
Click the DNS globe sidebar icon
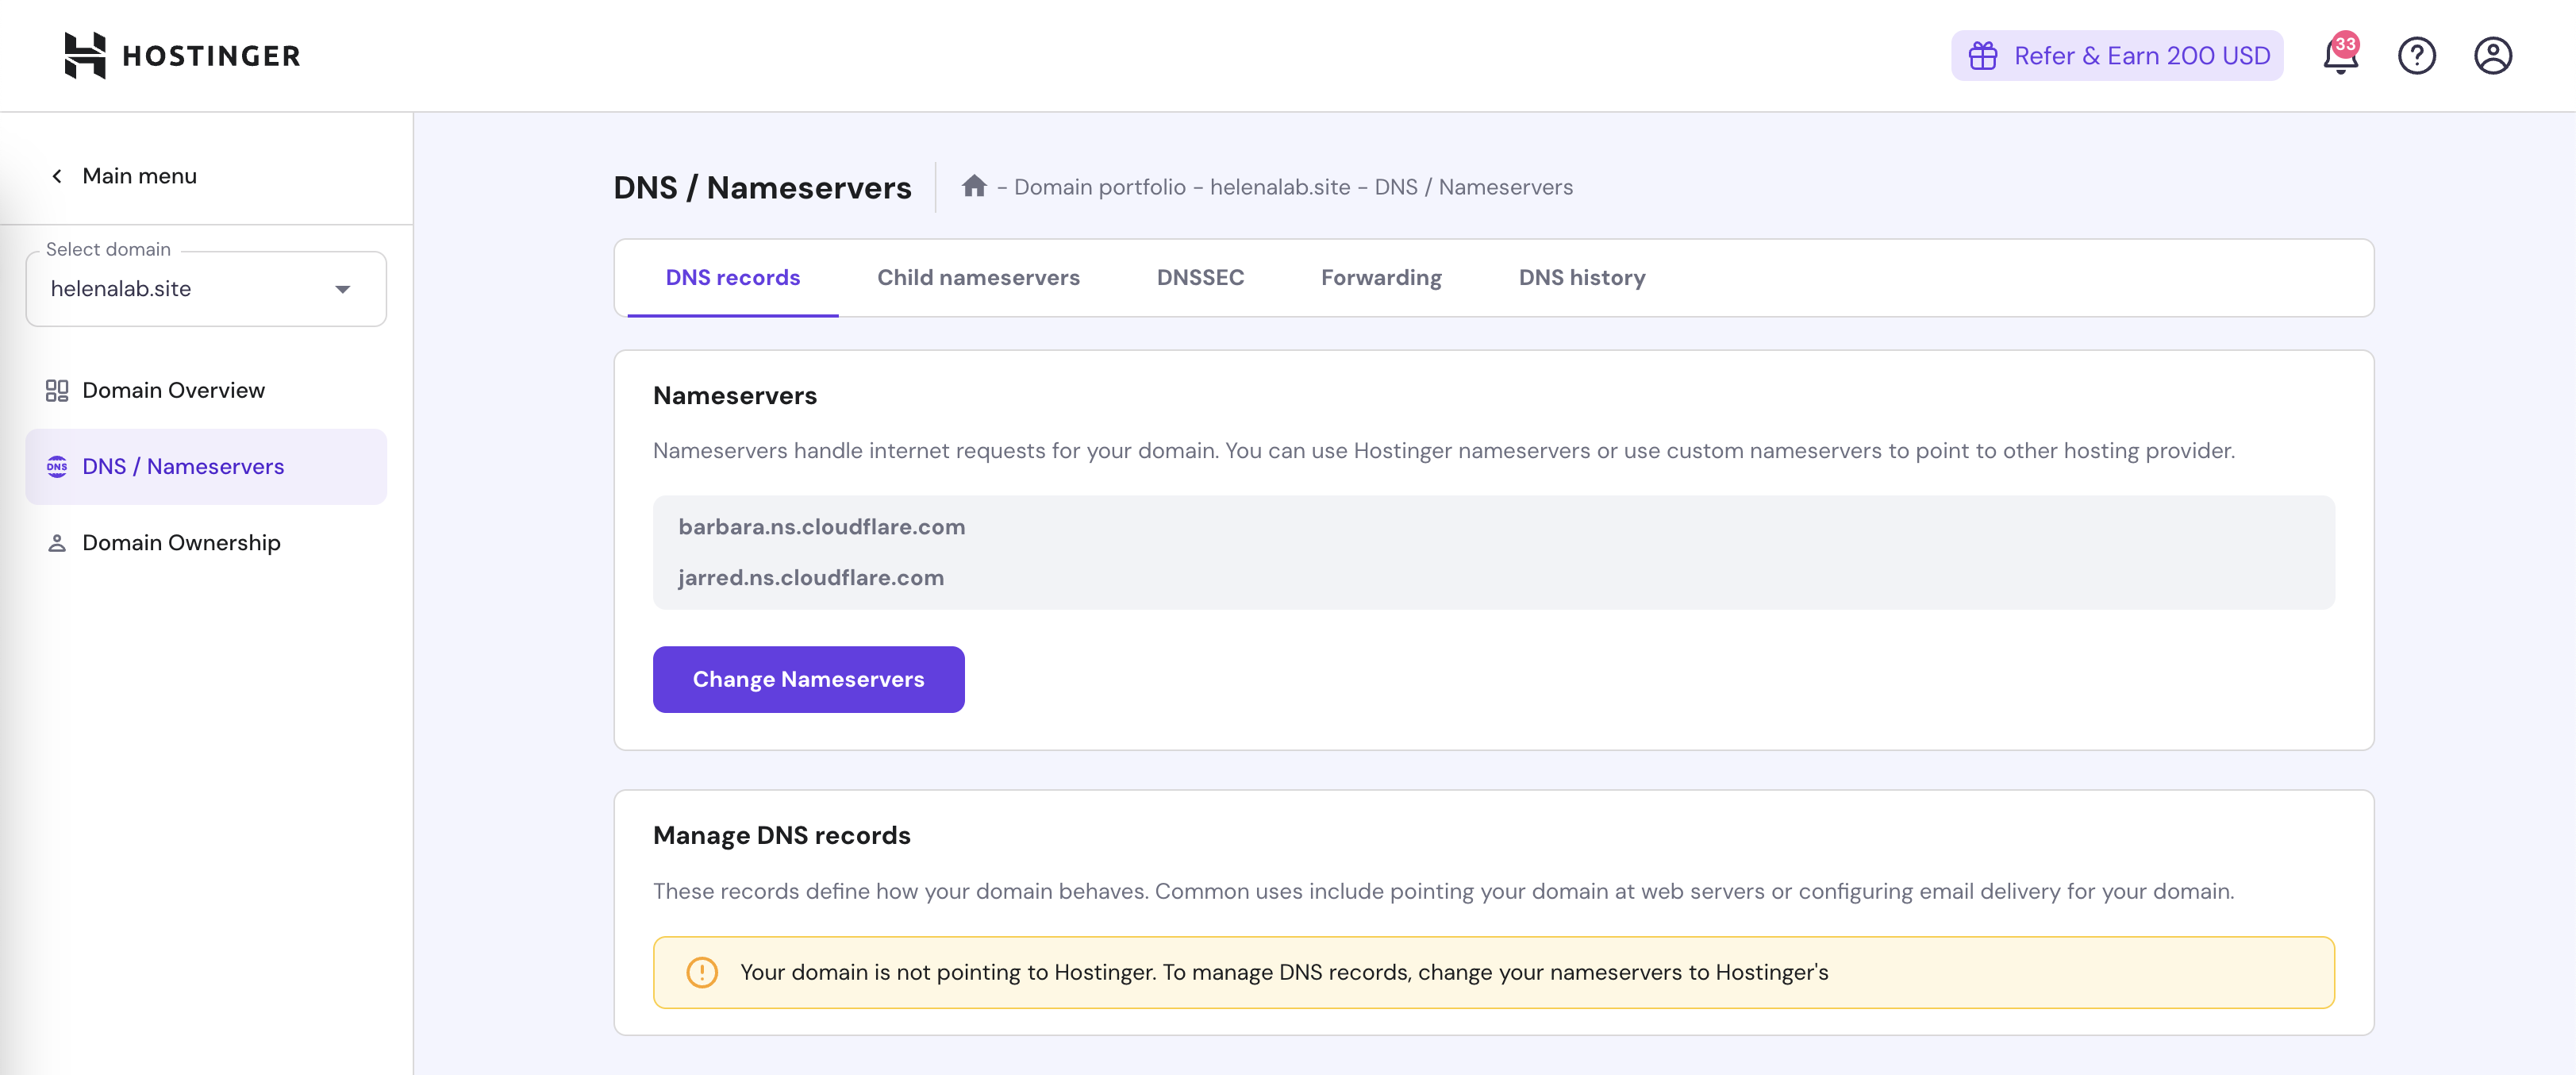(57, 467)
